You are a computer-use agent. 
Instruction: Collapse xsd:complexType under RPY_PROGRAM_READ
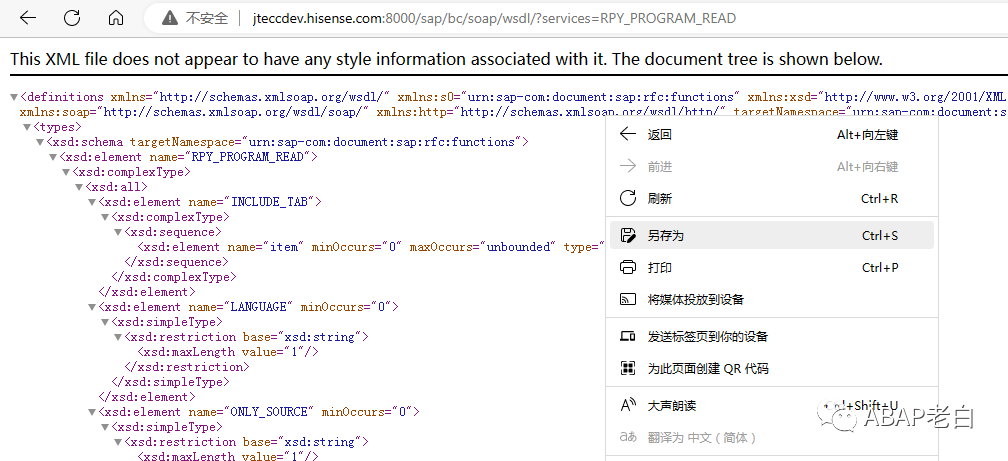(66, 172)
